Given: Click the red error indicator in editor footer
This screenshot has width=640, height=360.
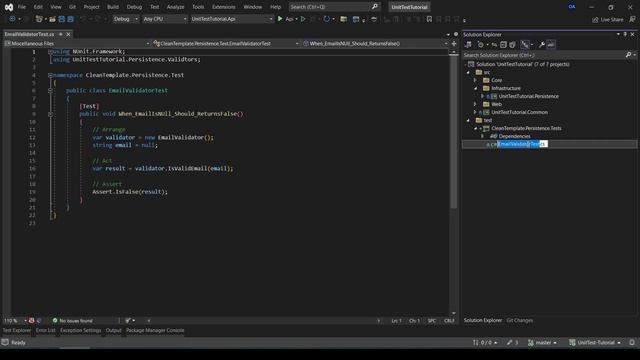Looking at the screenshot, I should pyautogui.click(x=31, y=320).
